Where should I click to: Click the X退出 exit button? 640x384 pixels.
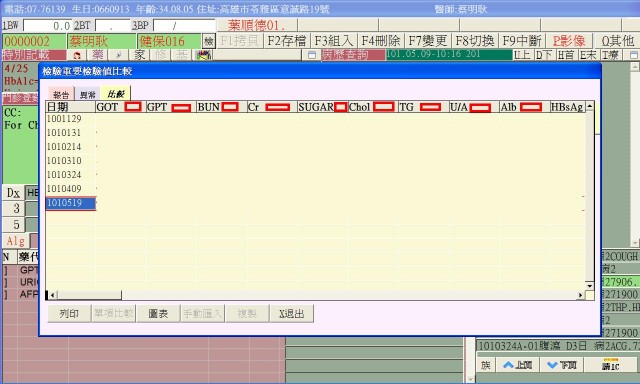[x=291, y=313]
